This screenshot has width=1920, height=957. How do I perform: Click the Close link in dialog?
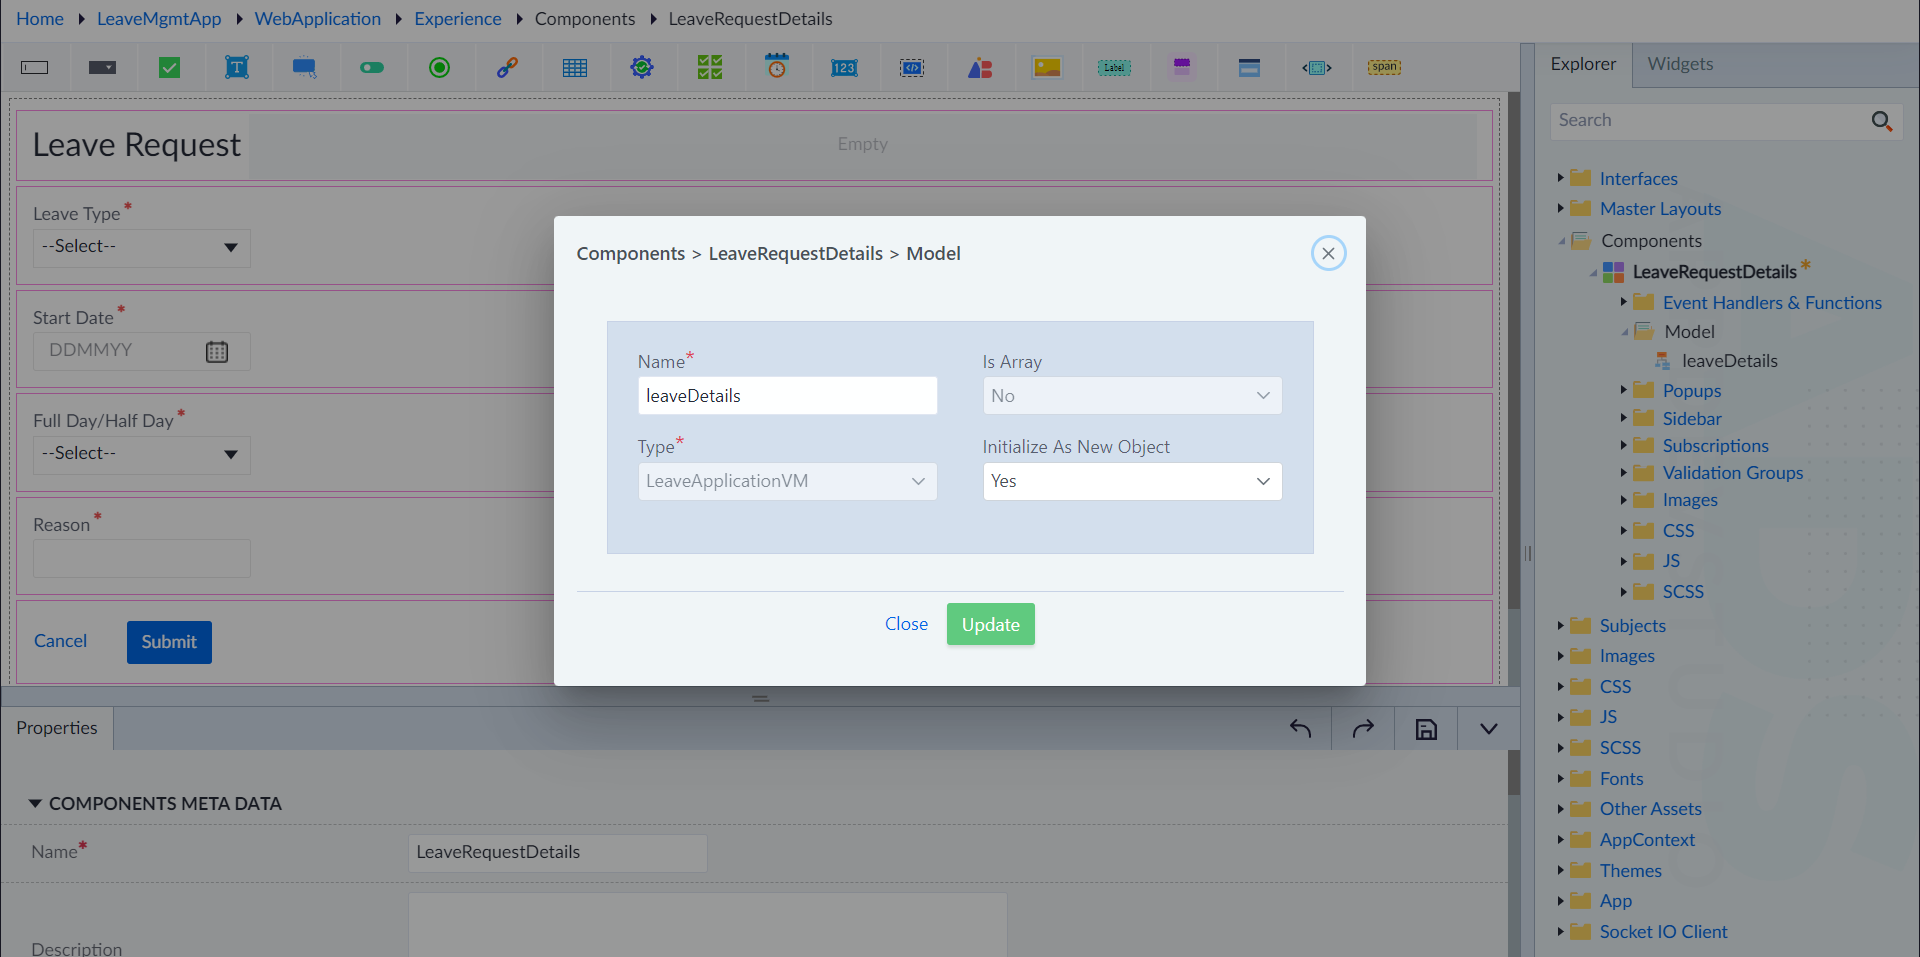[x=906, y=624]
